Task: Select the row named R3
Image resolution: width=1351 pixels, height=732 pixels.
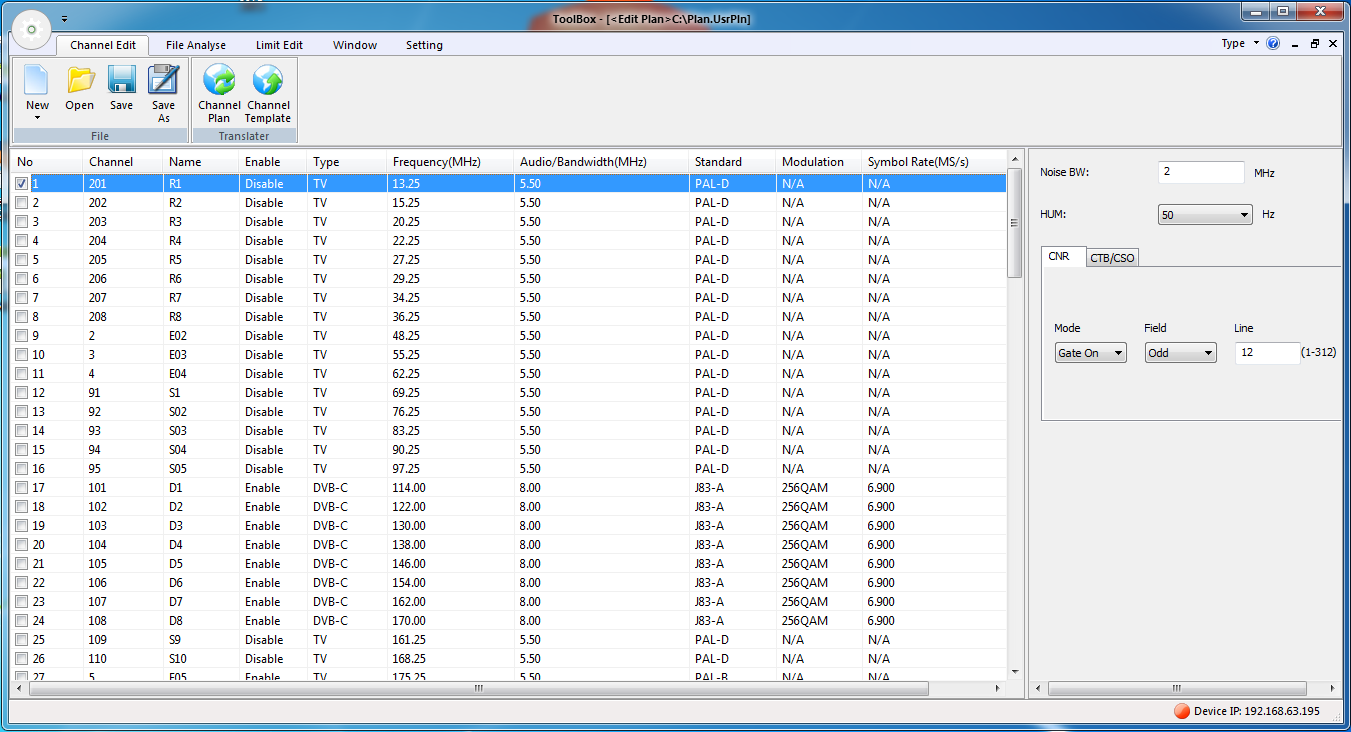Action: [508, 222]
